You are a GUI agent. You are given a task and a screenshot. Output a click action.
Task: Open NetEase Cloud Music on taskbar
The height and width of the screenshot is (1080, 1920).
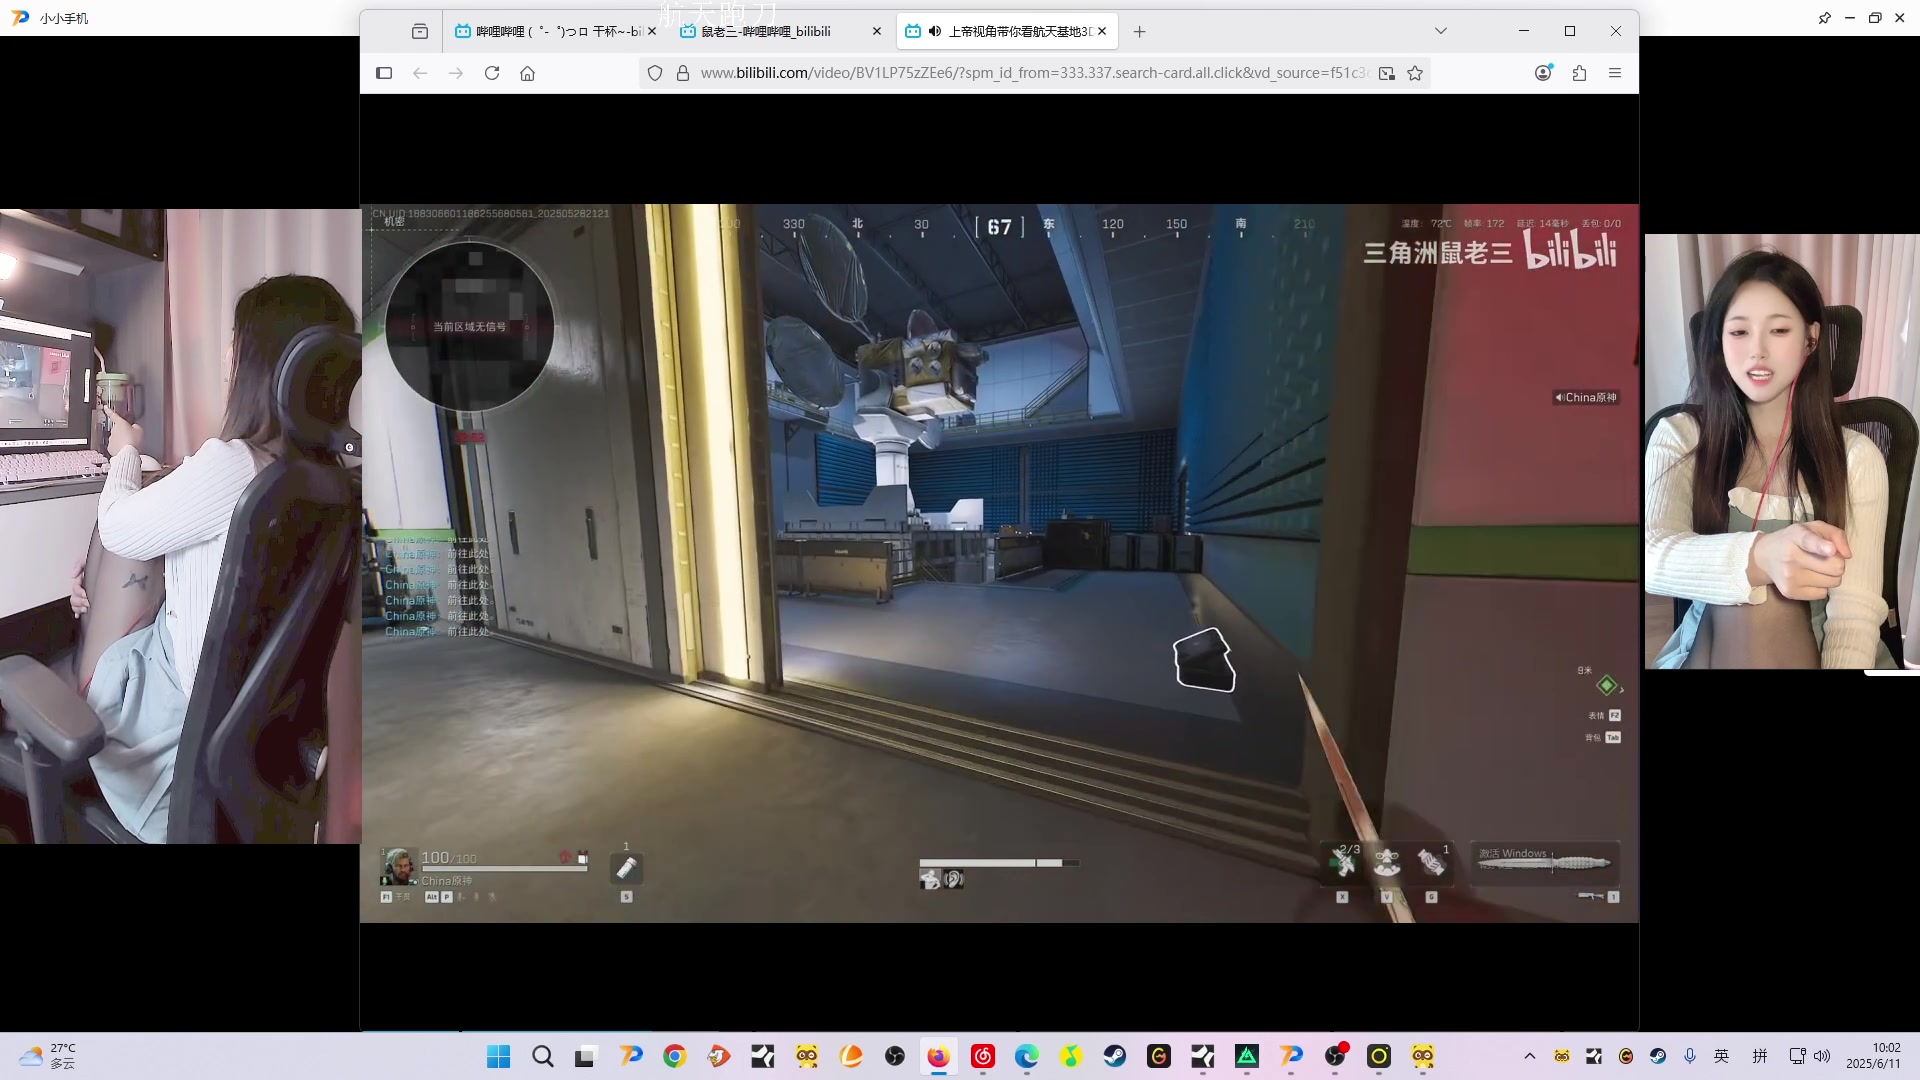pos(983,1056)
